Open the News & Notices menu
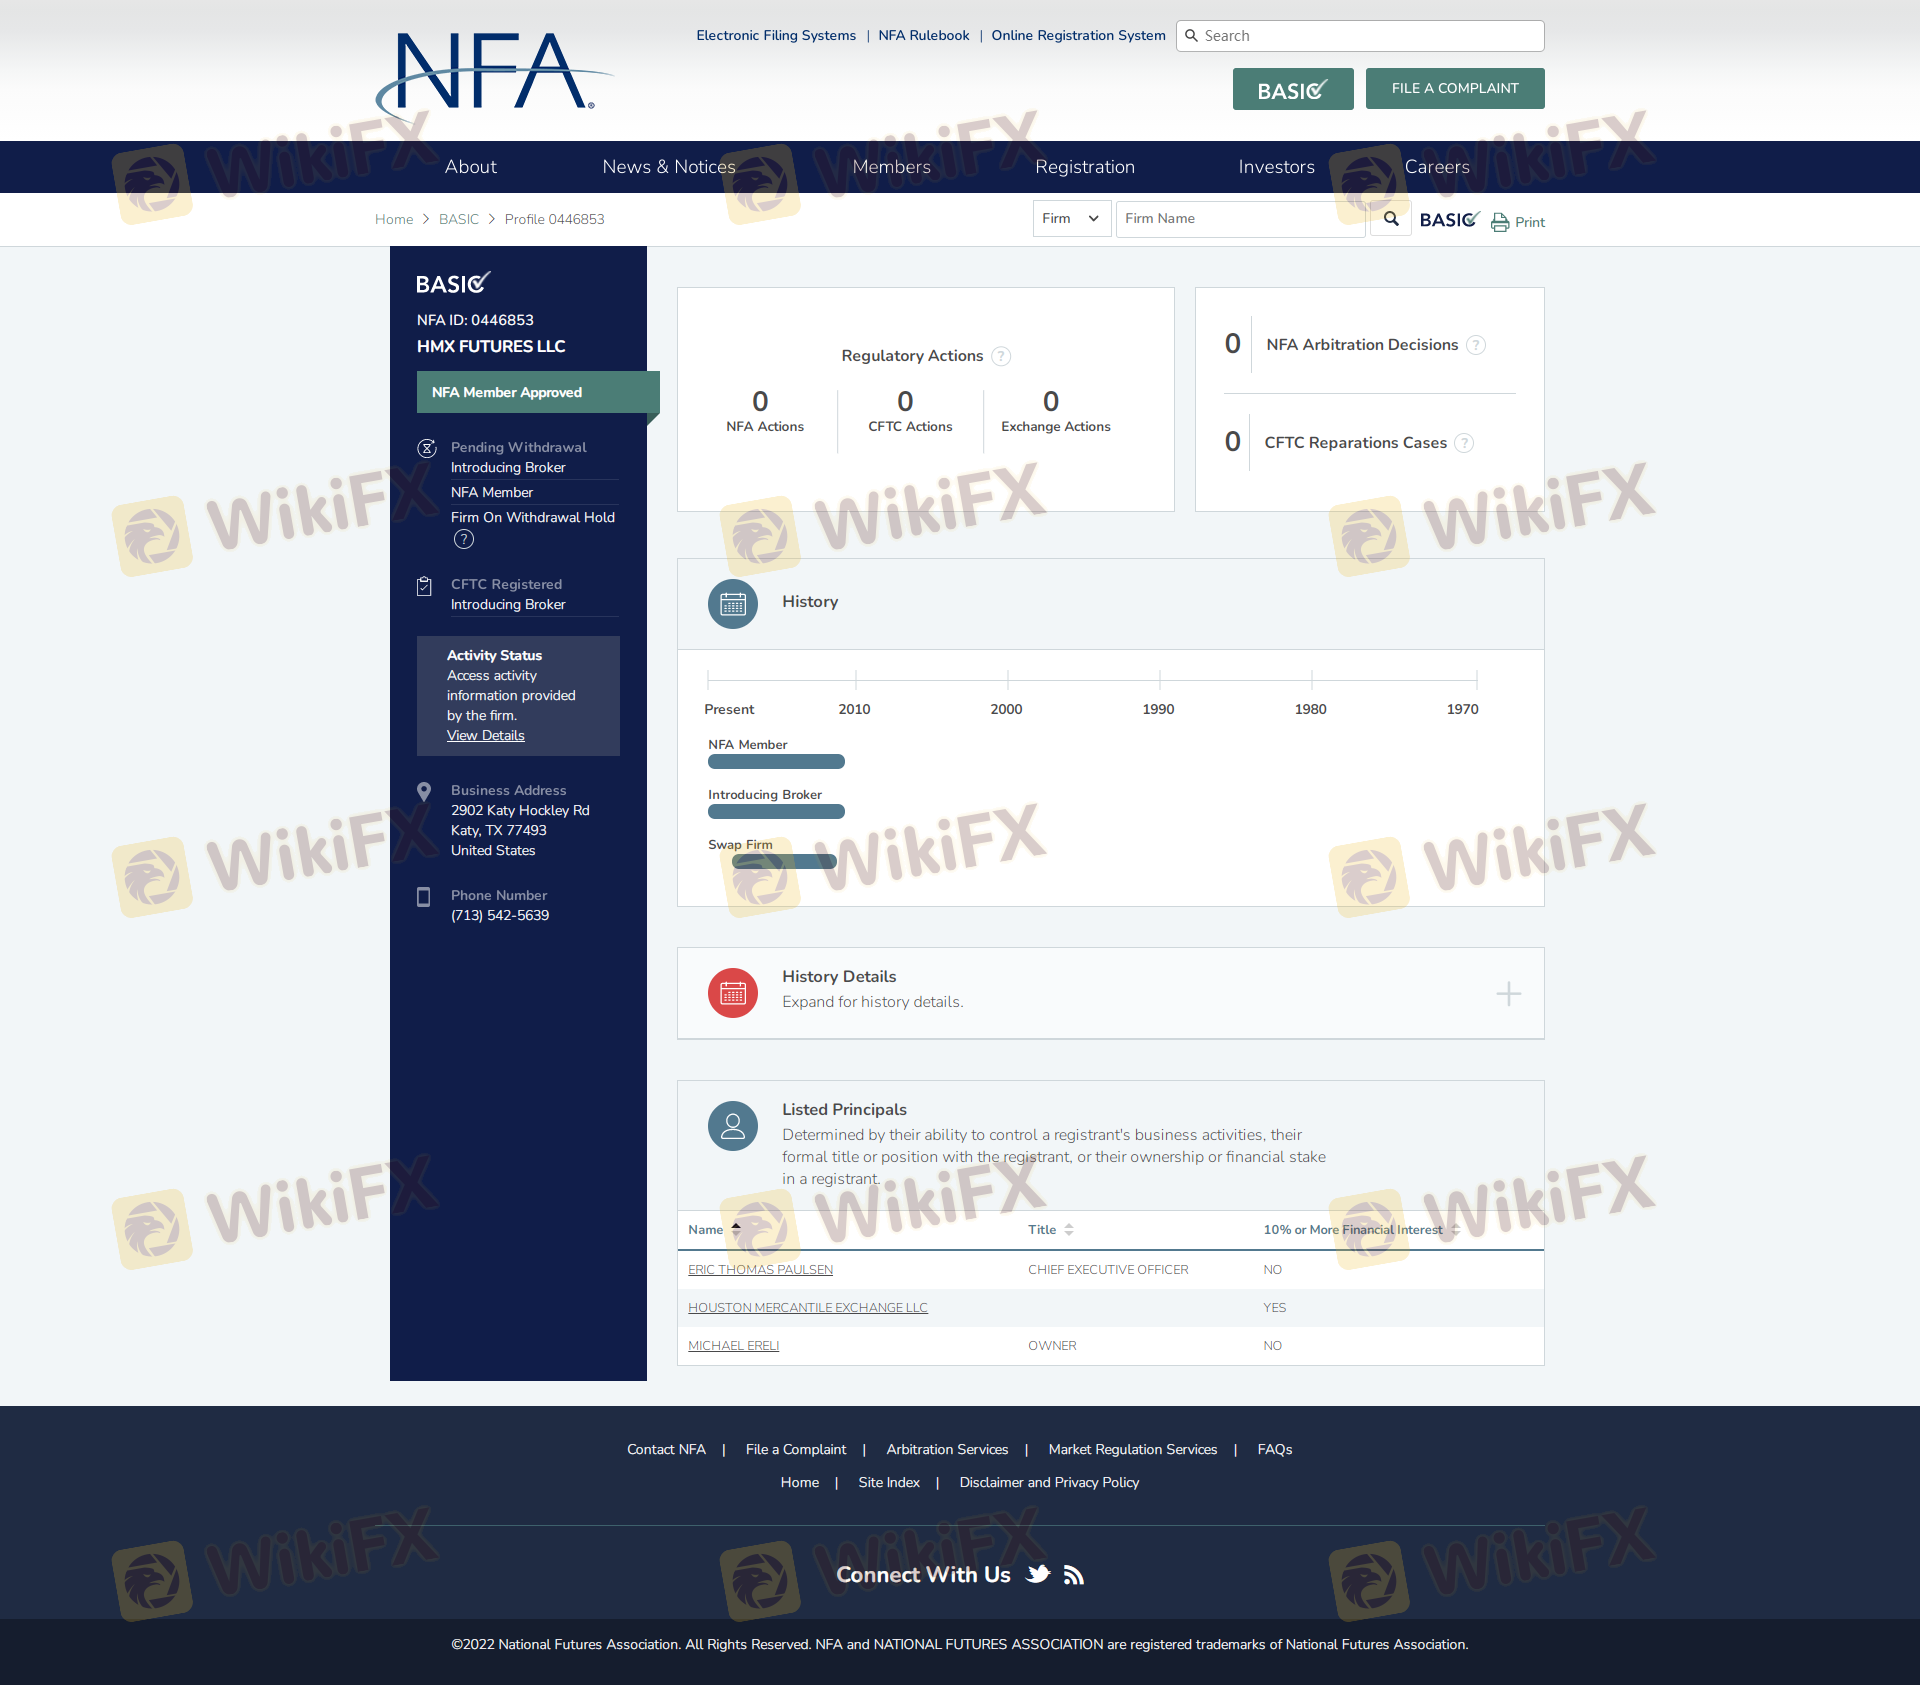 click(669, 167)
